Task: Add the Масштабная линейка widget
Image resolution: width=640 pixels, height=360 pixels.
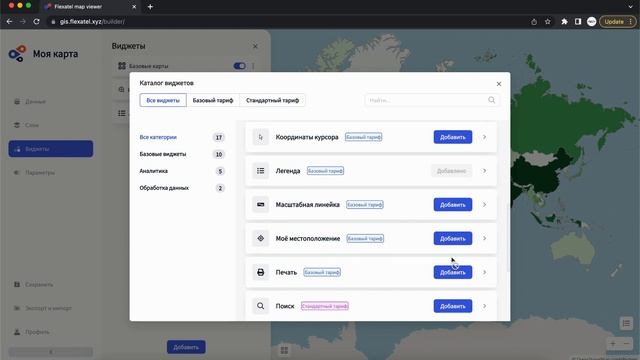Action: click(x=453, y=204)
